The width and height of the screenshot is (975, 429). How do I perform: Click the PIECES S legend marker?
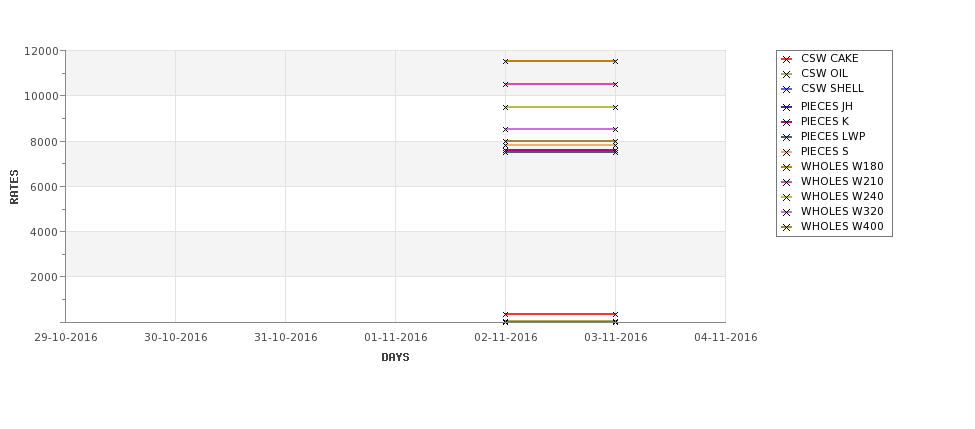click(786, 152)
